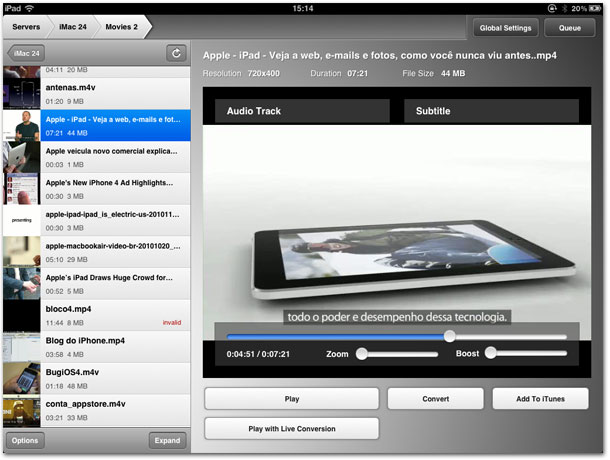The height and width of the screenshot is (460, 610).
Task: Click the Apple's New iPhone 4 Ad thumbnail
Action: click(22, 189)
